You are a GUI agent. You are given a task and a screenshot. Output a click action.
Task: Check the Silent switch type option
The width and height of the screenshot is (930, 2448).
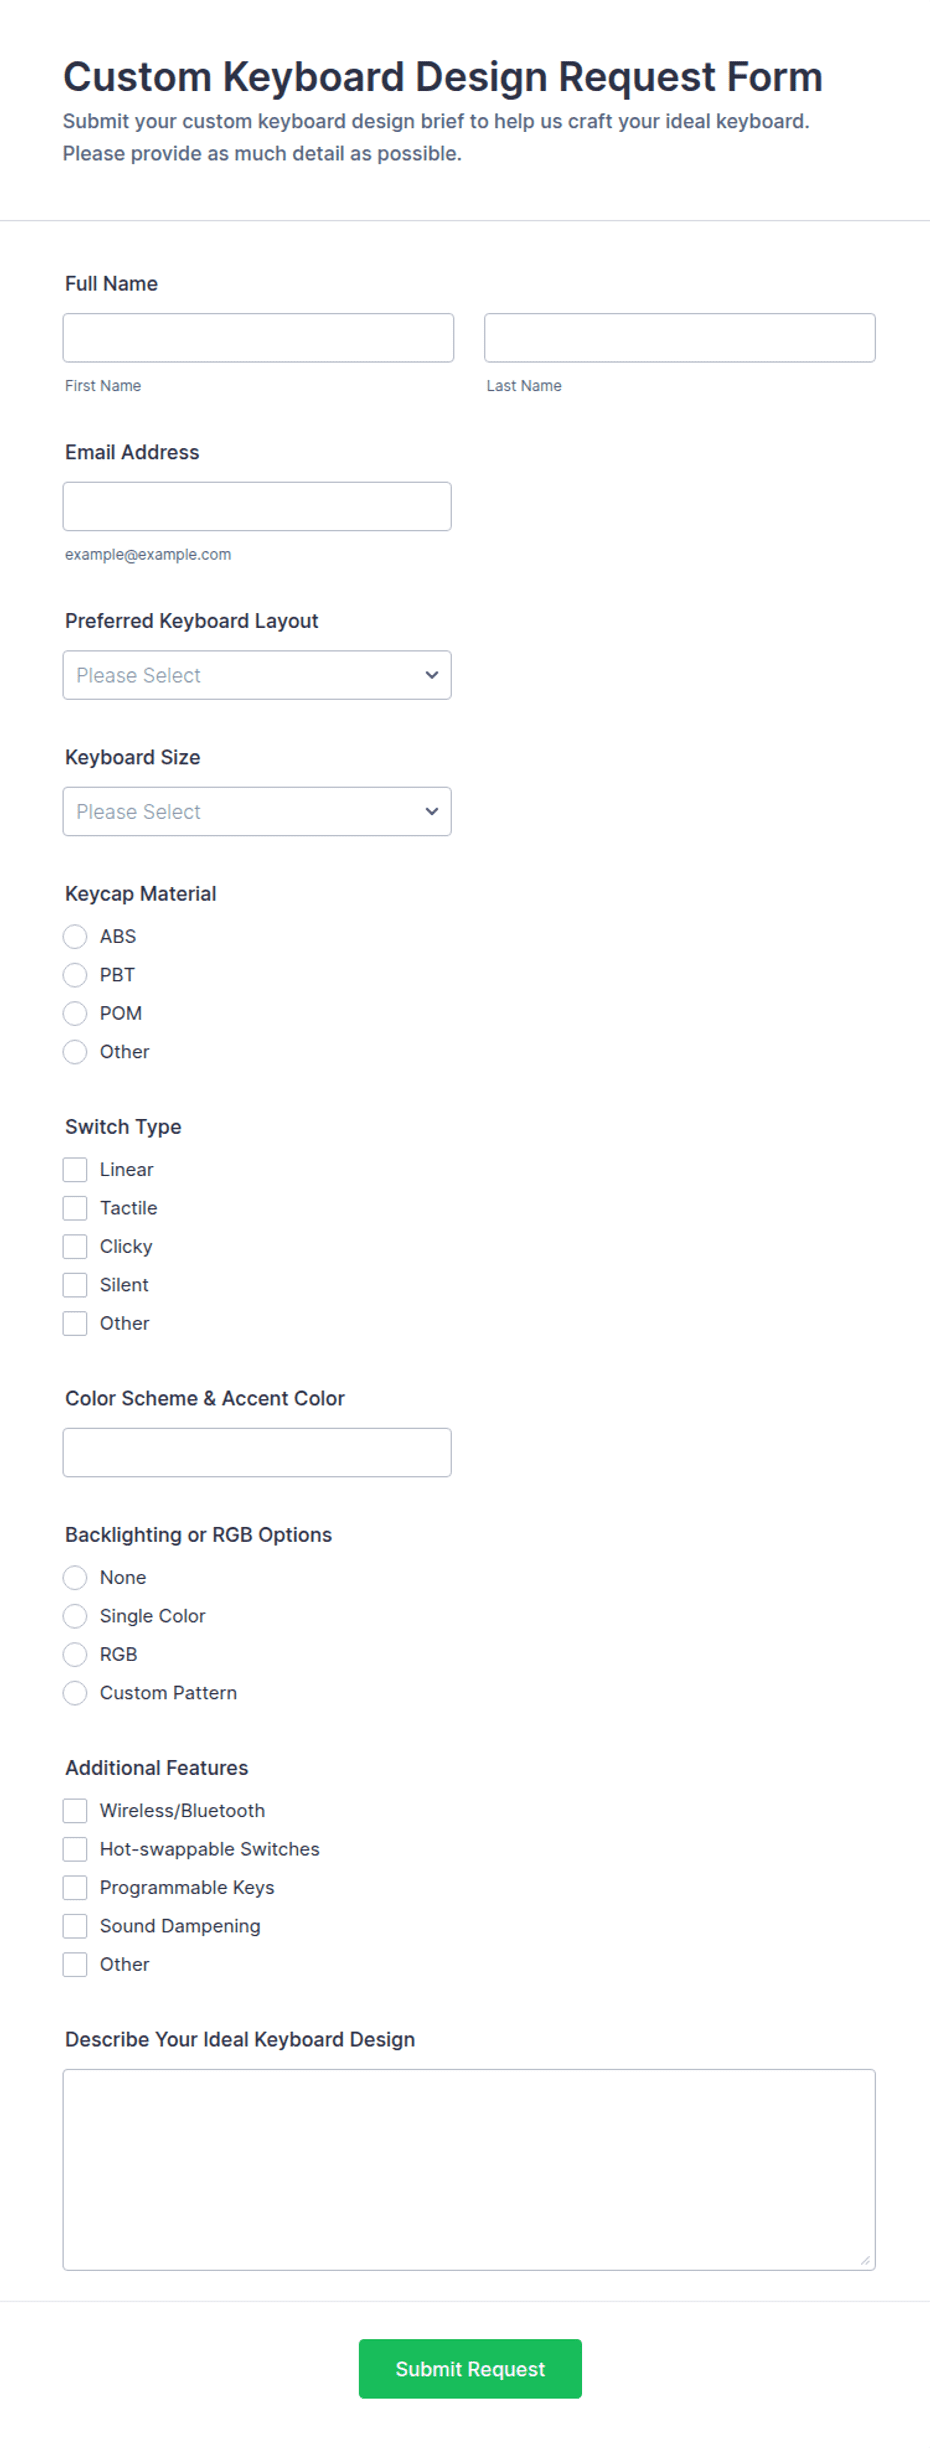[75, 1285]
